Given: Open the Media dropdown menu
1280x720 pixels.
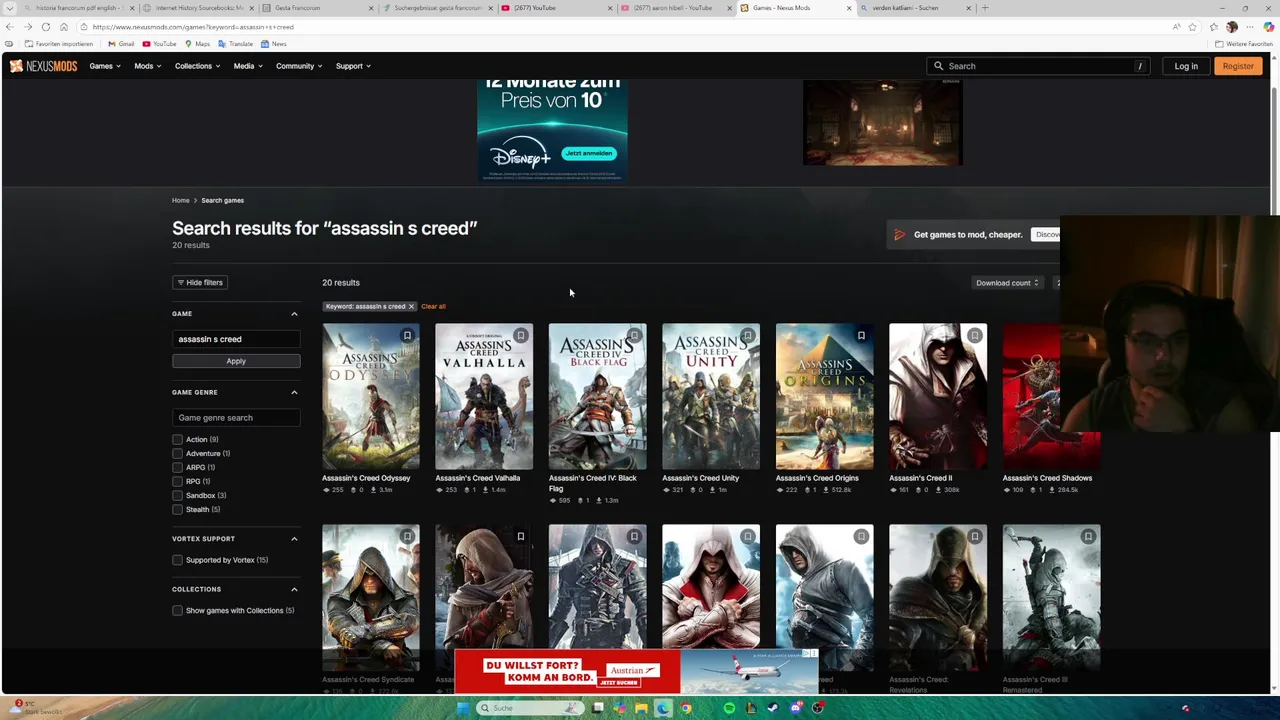Looking at the screenshot, I should click(x=248, y=66).
